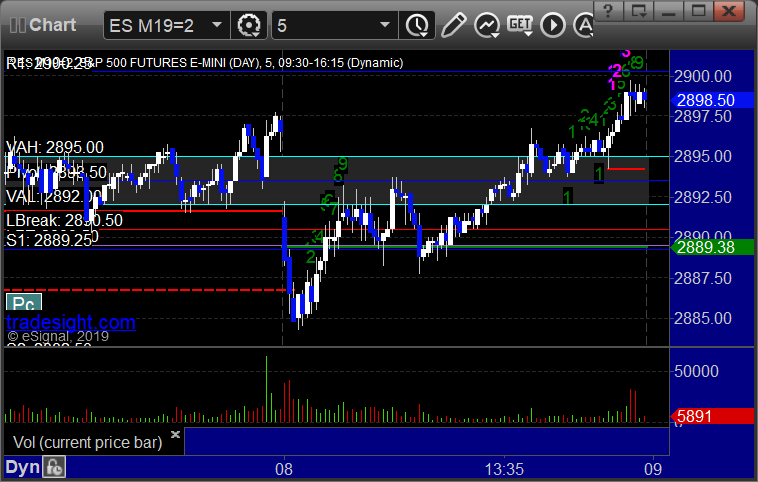Click the help question mark button
This screenshot has width=758, height=482.
coord(608,11)
